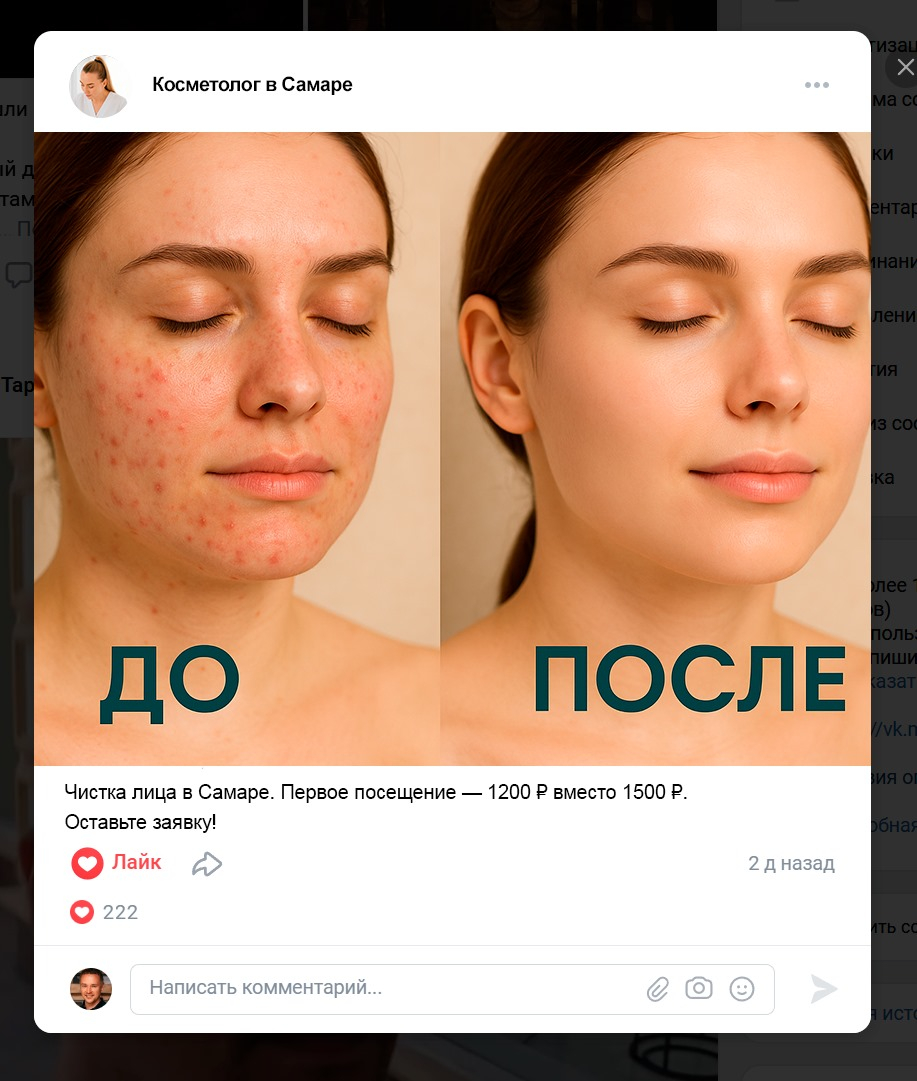Send the comment with the paper-plane icon
Image resolution: width=917 pixels, height=1081 pixels.
[823, 989]
